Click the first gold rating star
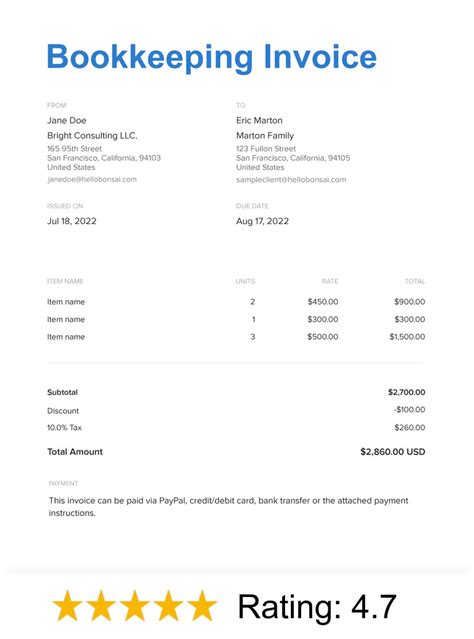The image size is (474, 639). tap(68, 606)
